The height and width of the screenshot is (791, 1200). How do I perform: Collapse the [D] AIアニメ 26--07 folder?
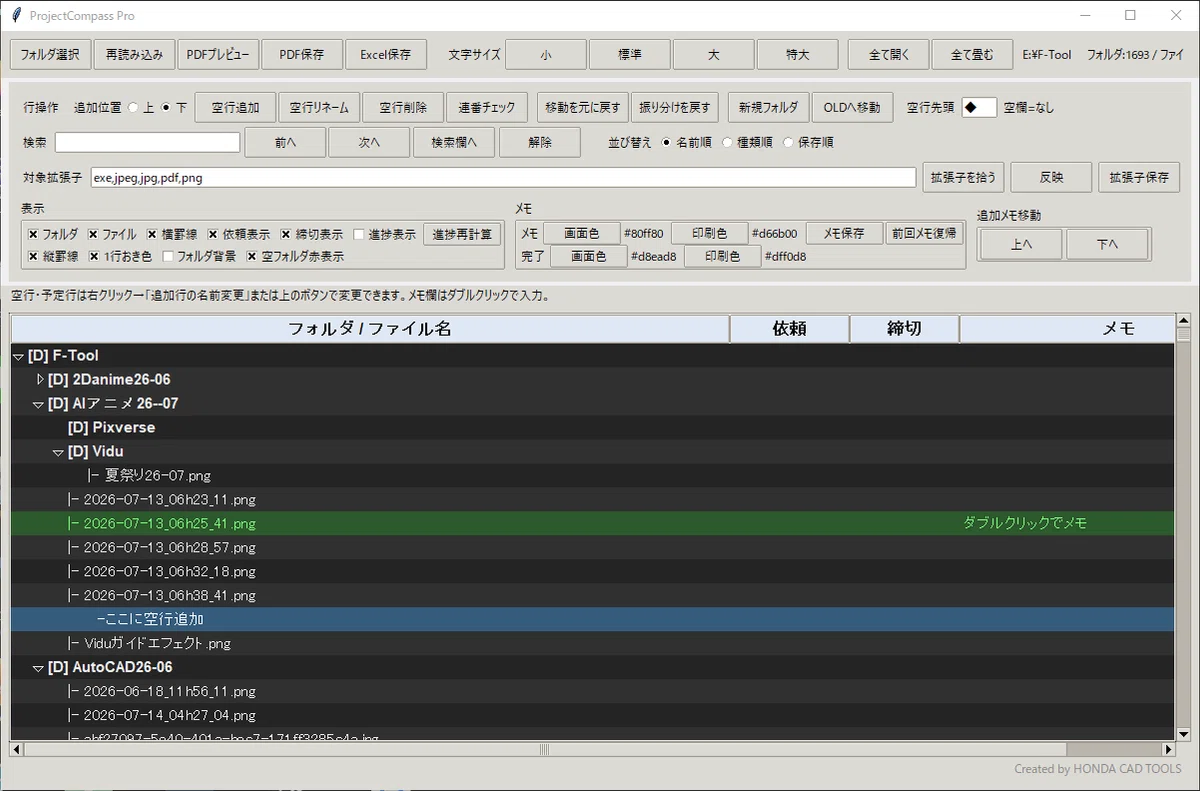[x=38, y=404]
